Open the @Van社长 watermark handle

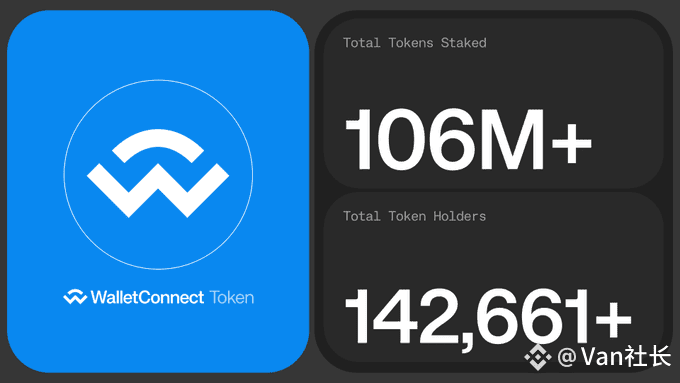(x=614, y=357)
